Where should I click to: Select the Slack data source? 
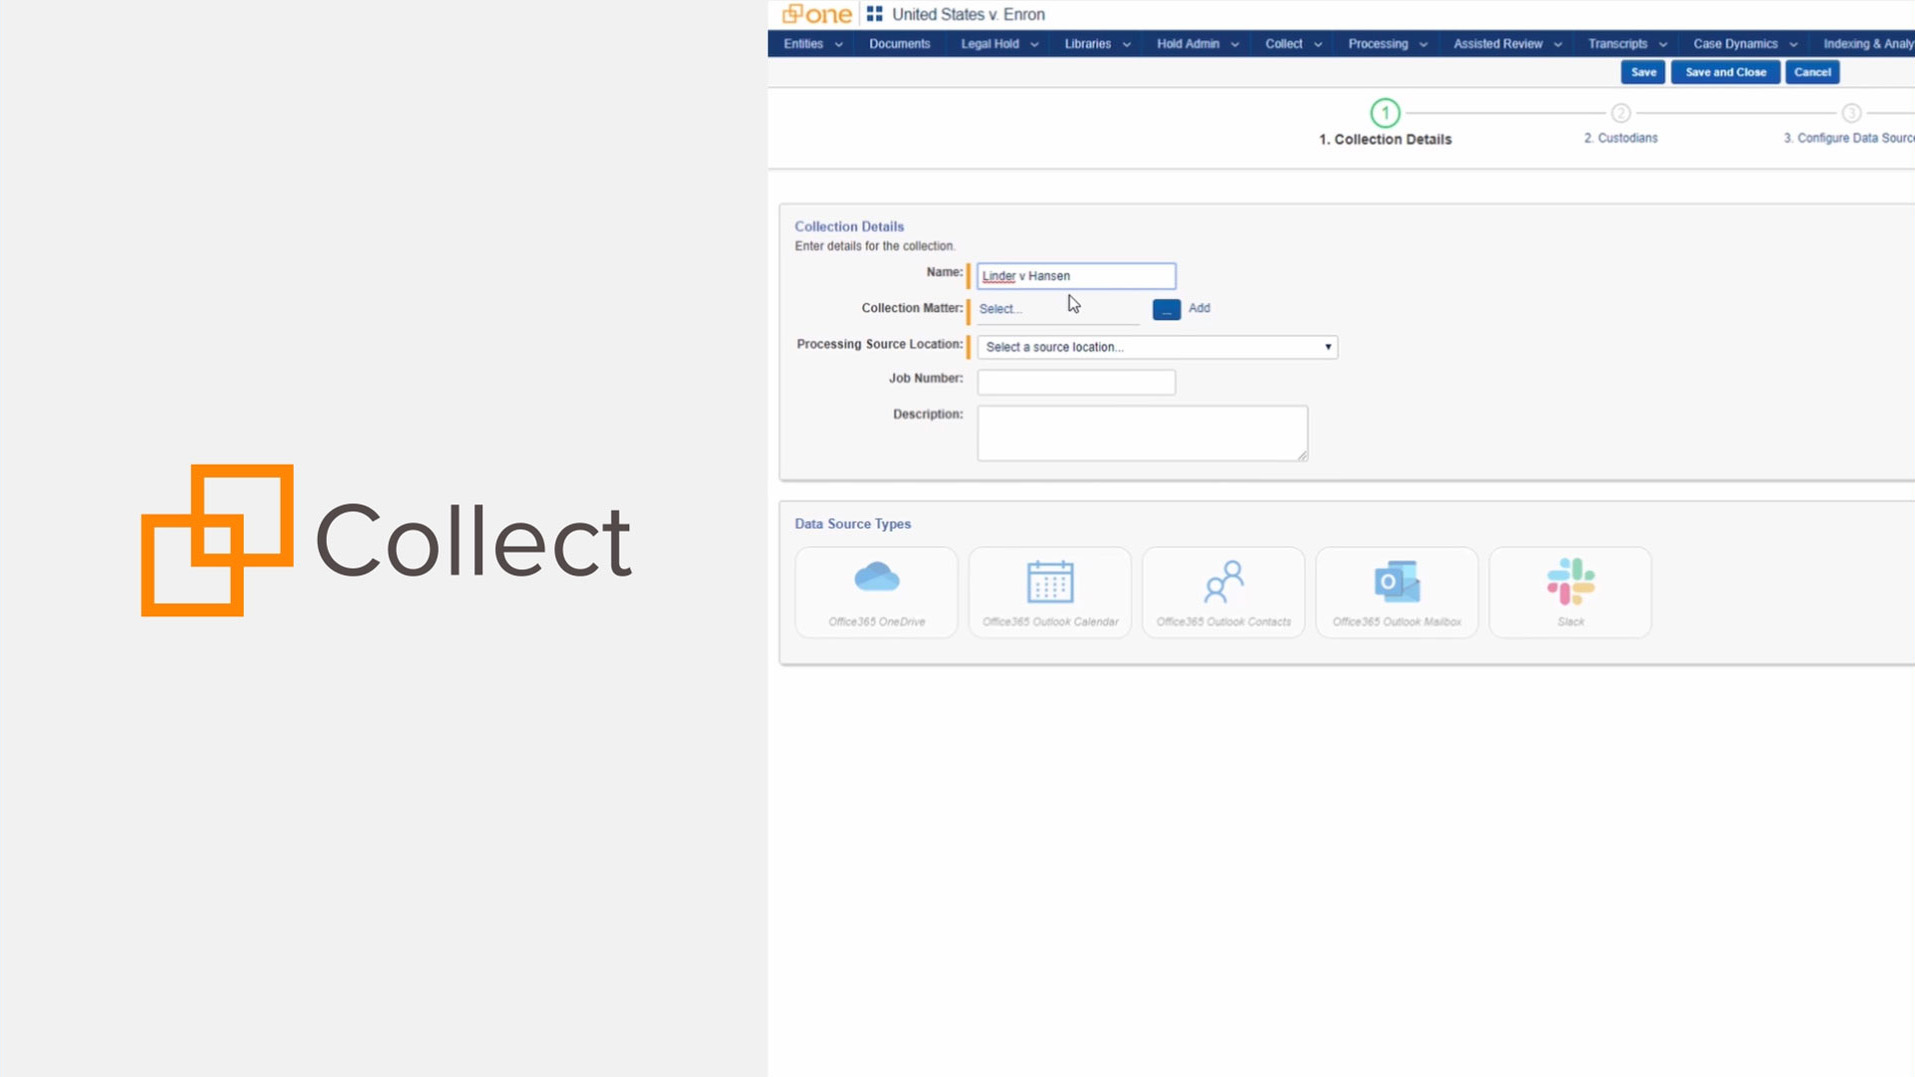click(x=1569, y=591)
